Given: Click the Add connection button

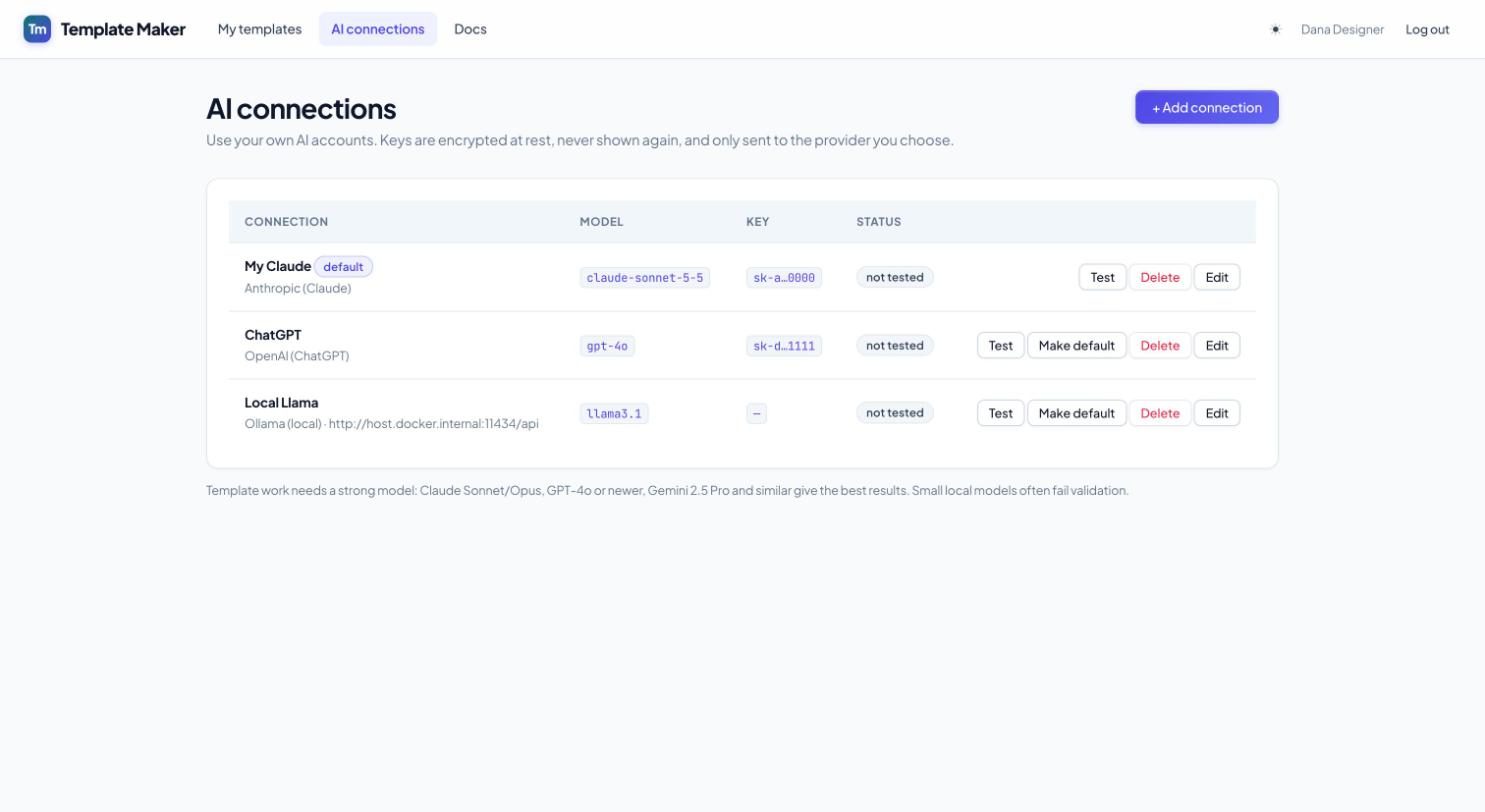Looking at the screenshot, I should point(1207,107).
